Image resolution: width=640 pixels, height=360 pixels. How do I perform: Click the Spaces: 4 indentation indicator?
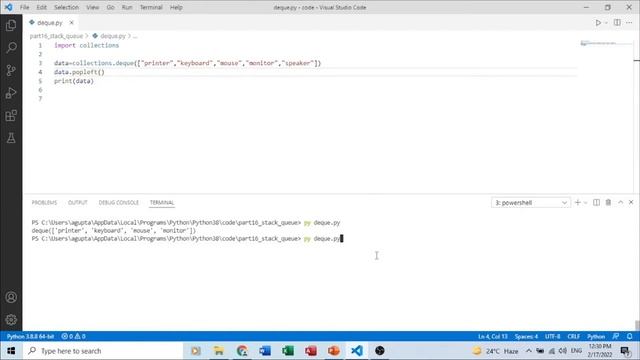tap(526, 337)
